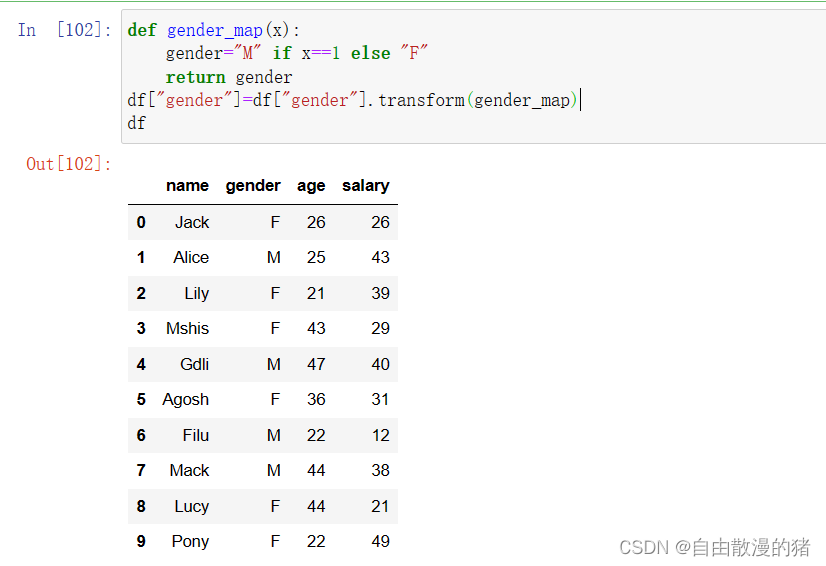Click salary value 21 in Lucy row

(x=380, y=506)
